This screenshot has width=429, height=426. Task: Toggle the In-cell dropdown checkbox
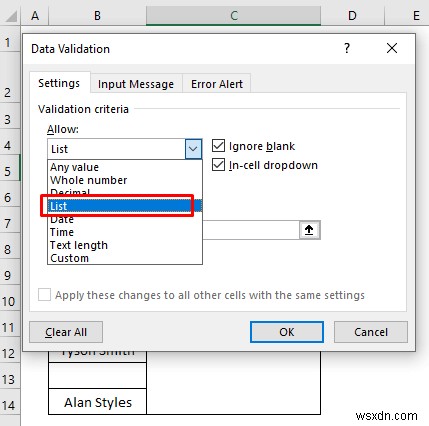pos(218,165)
